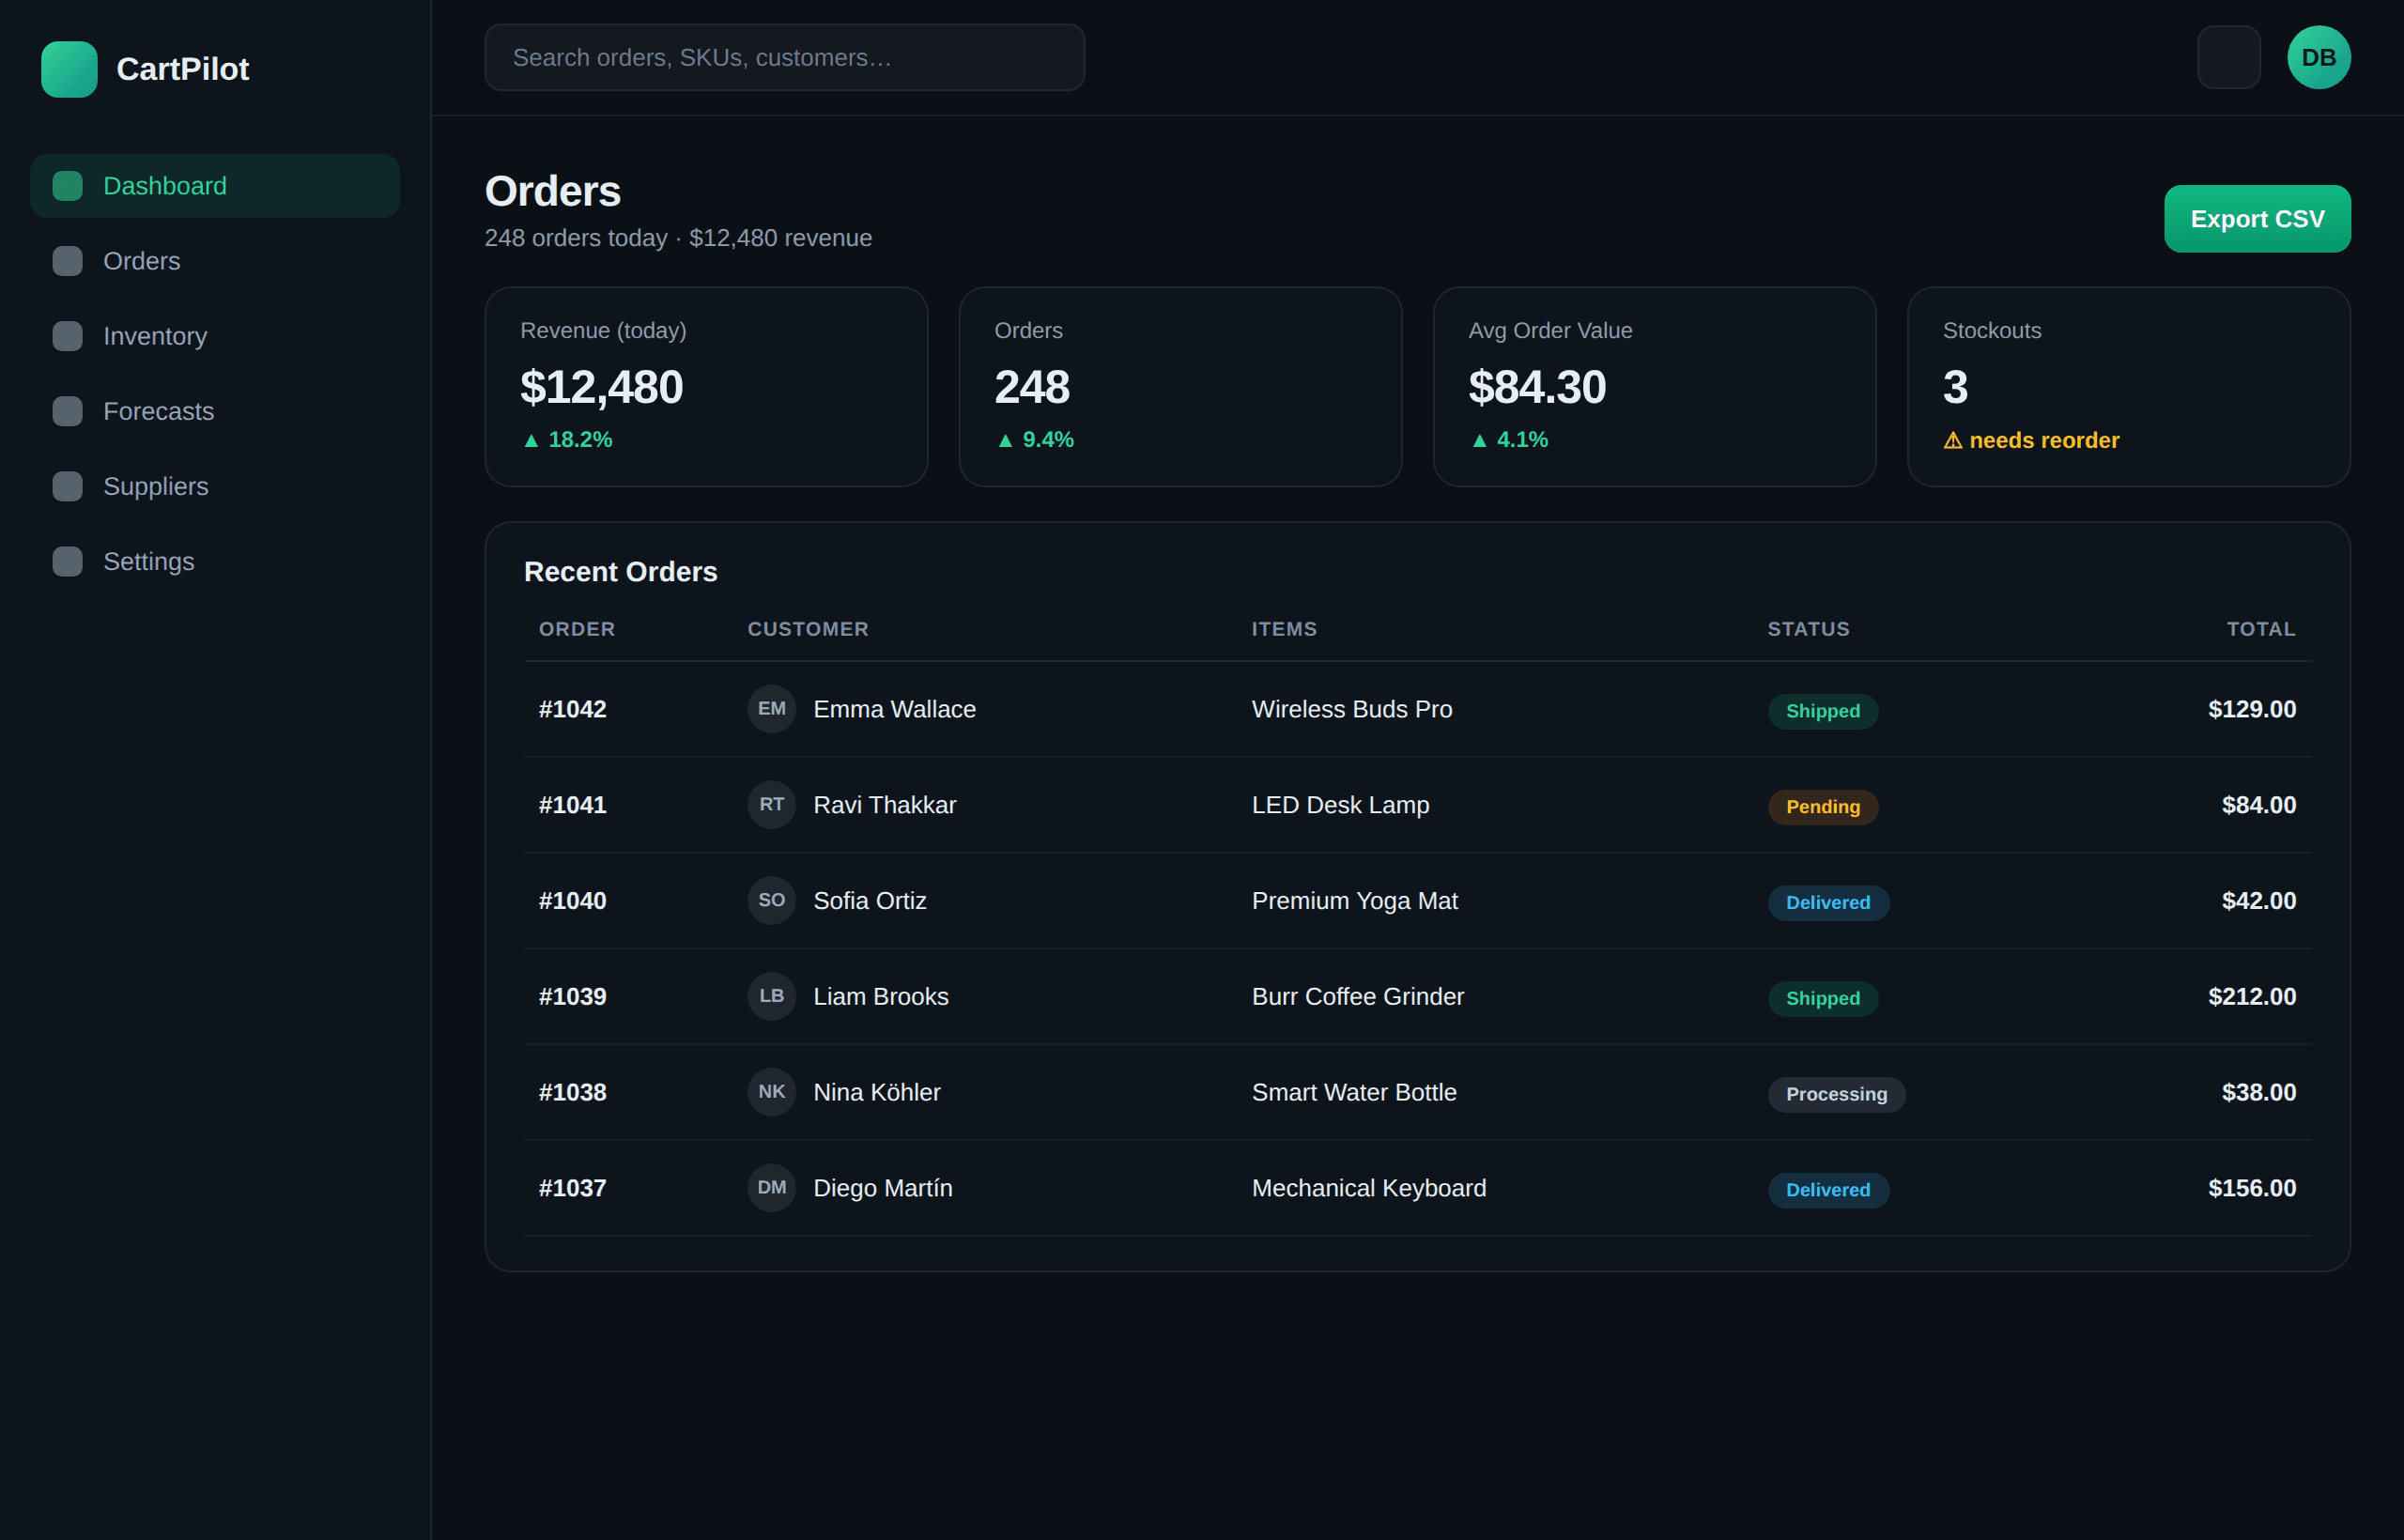
Task: Click the Wireless Buds Pro item
Action: [1352, 709]
